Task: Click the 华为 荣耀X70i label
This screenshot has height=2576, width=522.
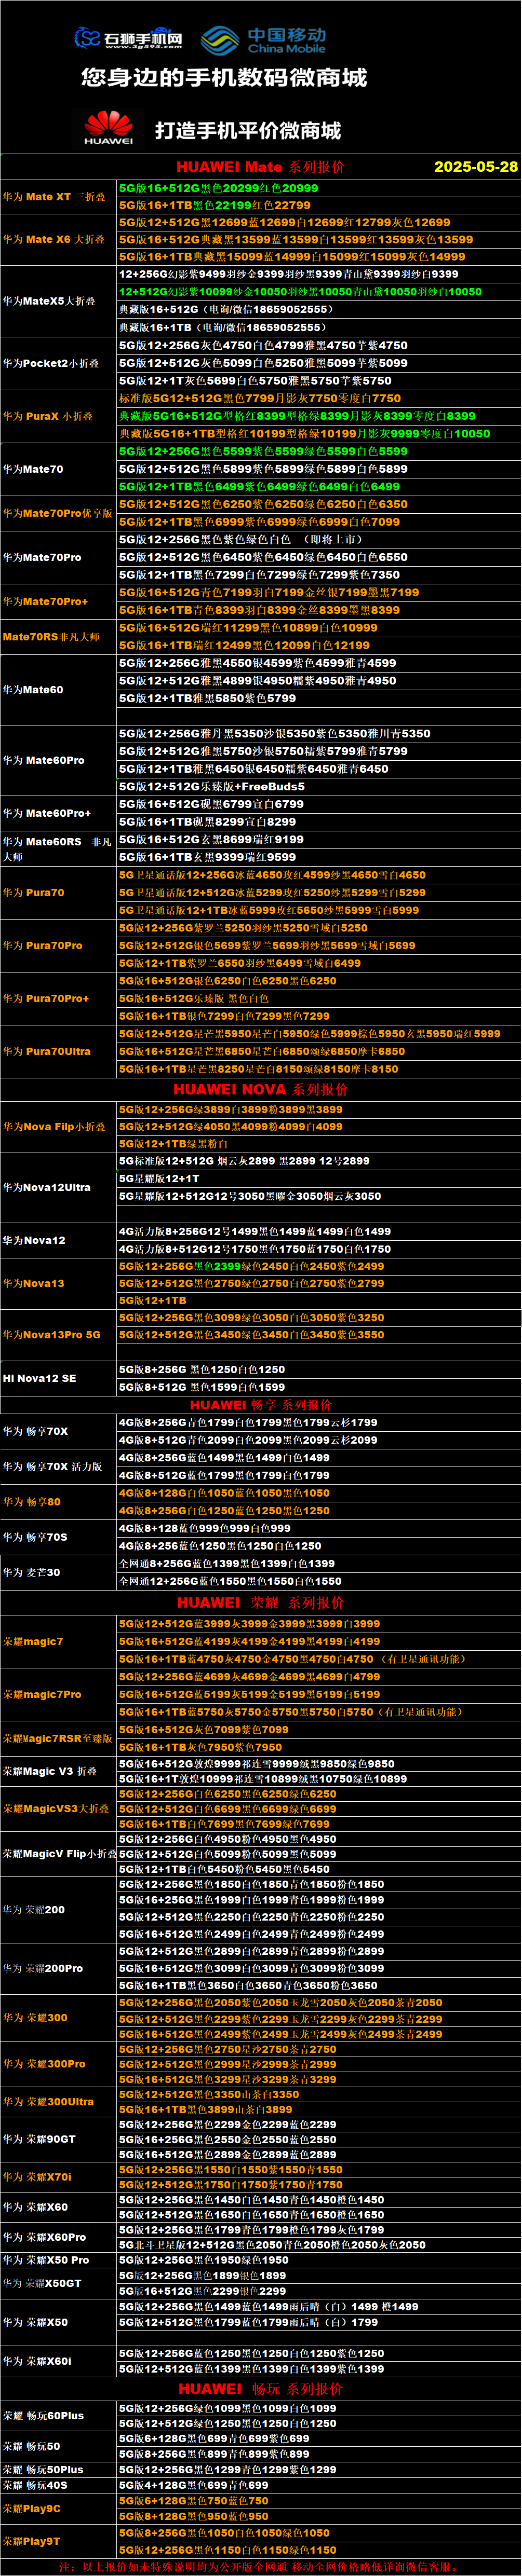Action: 37,2177
